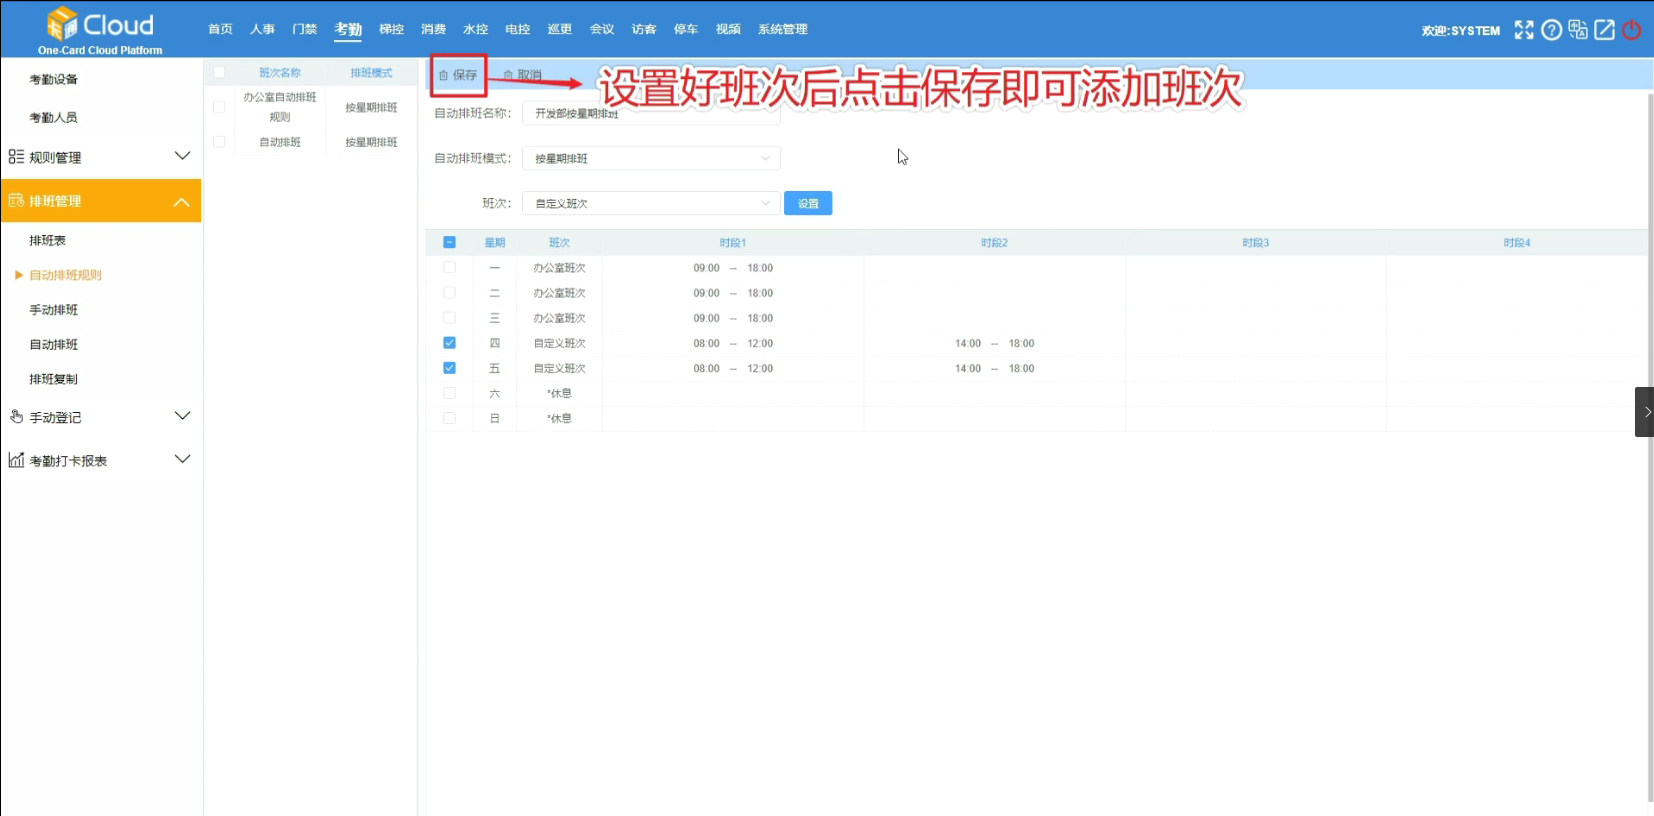Click the 排班管理 calendar icon
Viewport: 1654px width, 816px height.
pyautogui.click(x=16, y=201)
